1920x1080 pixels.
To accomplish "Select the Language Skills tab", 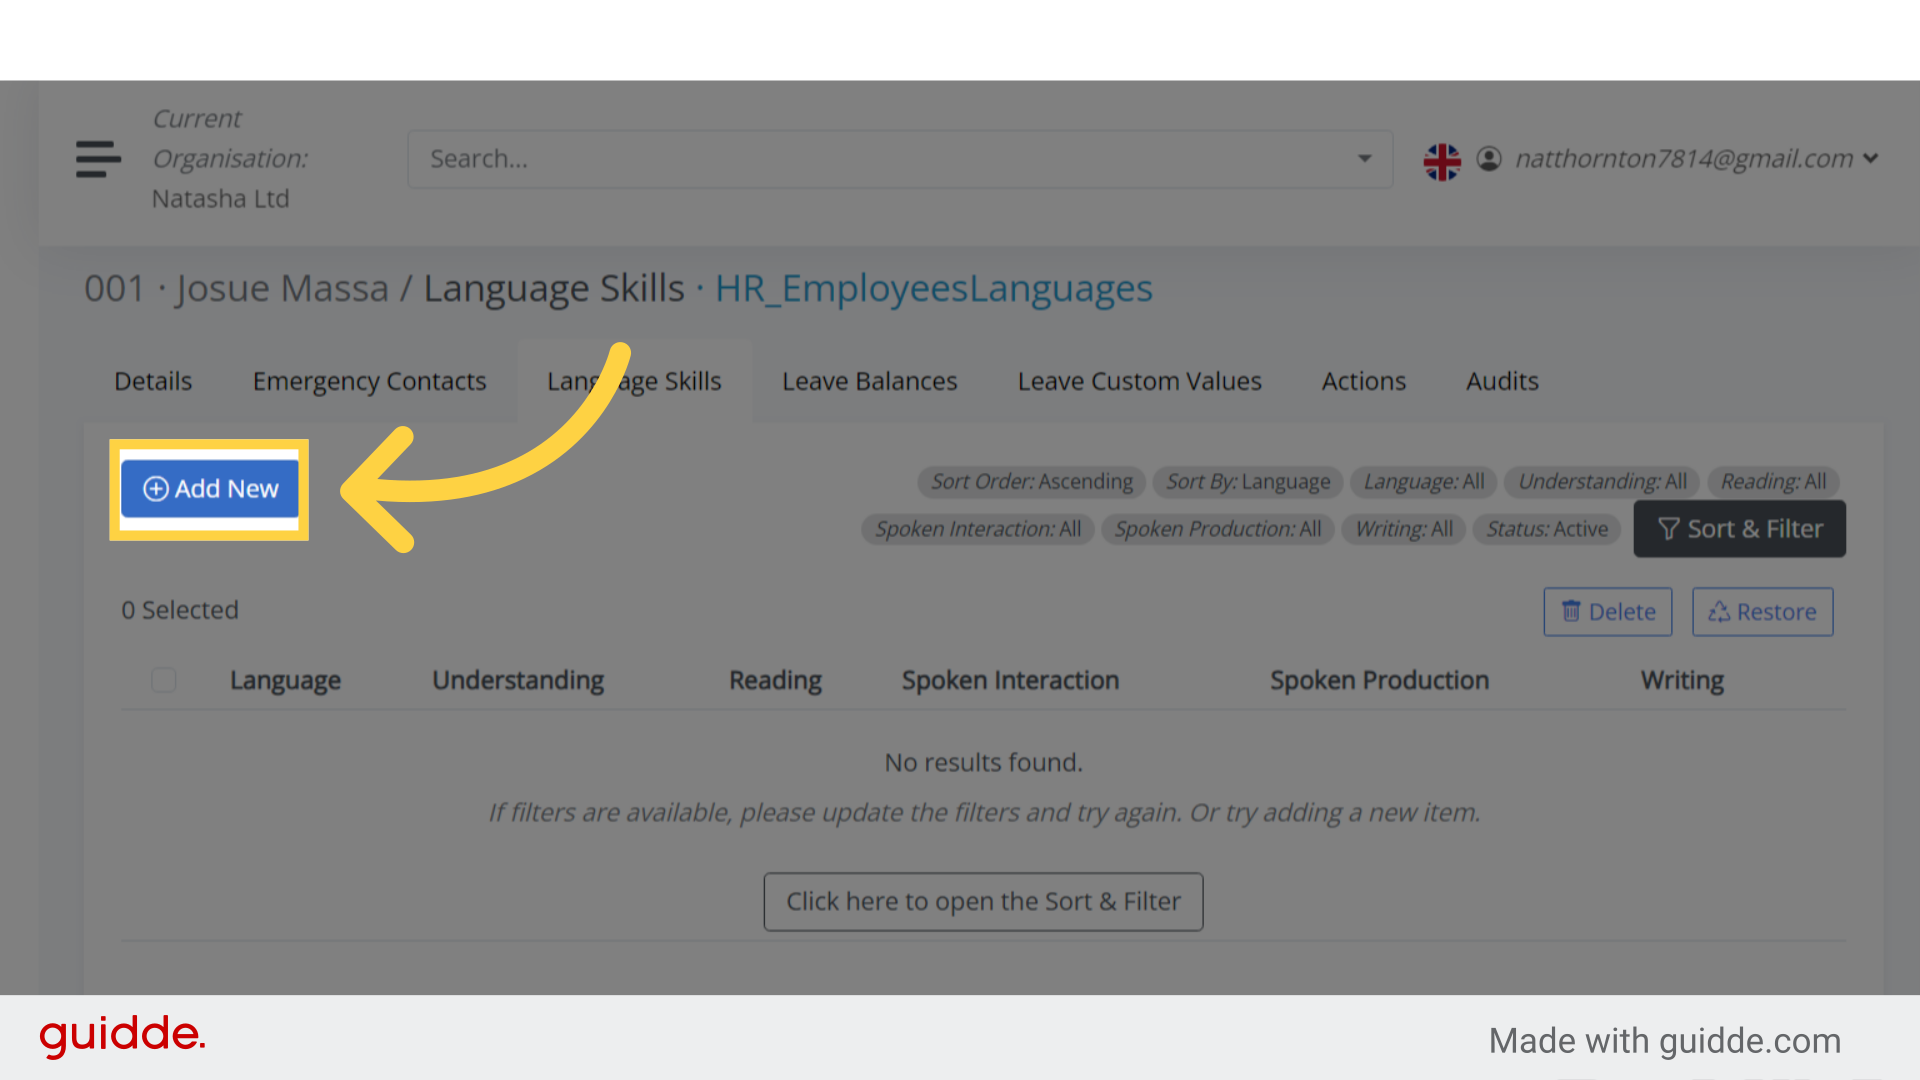I will coord(634,381).
